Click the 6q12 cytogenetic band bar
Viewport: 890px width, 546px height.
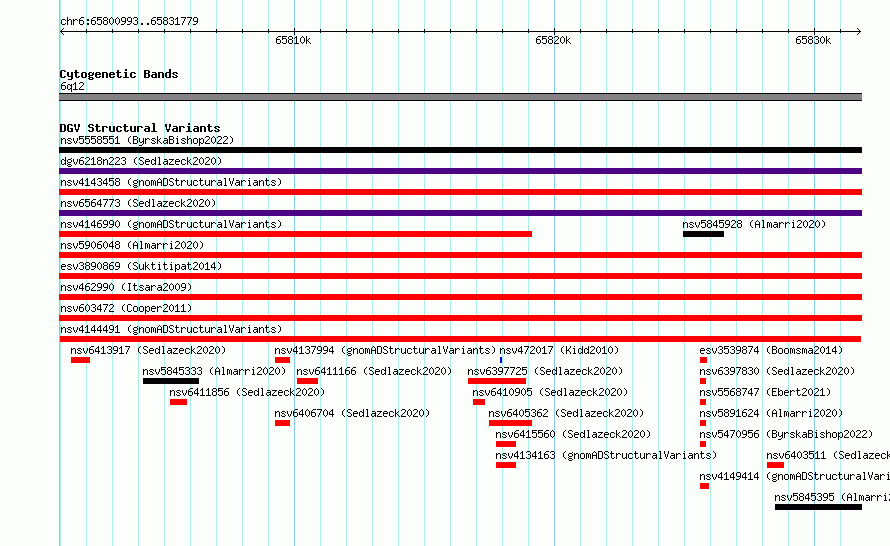pyautogui.click(x=460, y=97)
